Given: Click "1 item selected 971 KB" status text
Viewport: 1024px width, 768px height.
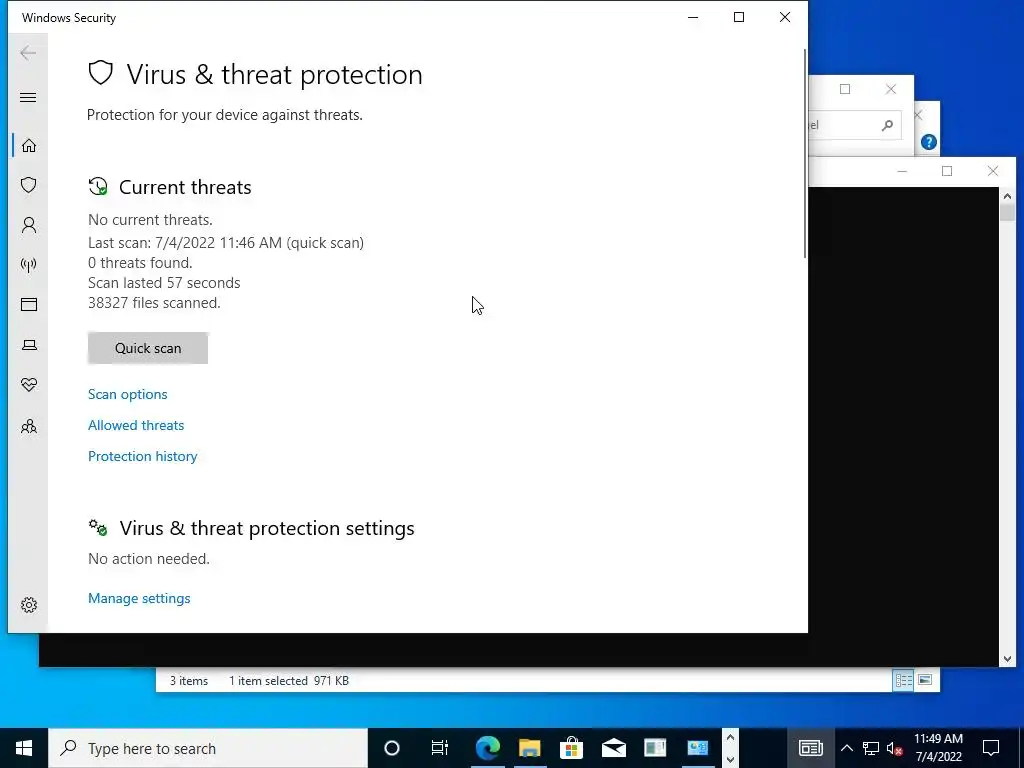Looking at the screenshot, I should [x=289, y=680].
